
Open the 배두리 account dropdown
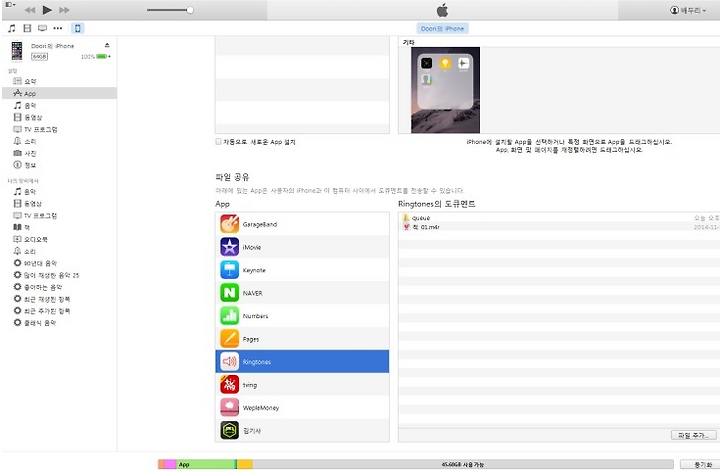pyautogui.click(x=688, y=10)
